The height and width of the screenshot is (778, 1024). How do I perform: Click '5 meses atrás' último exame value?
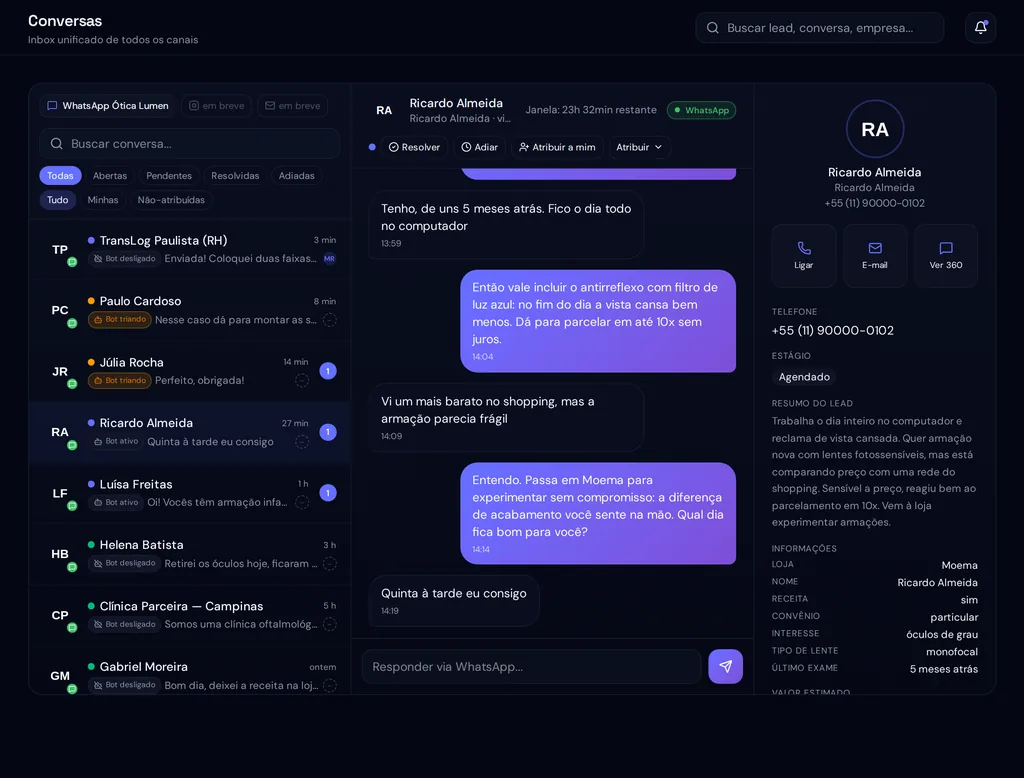pyautogui.click(x=944, y=669)
